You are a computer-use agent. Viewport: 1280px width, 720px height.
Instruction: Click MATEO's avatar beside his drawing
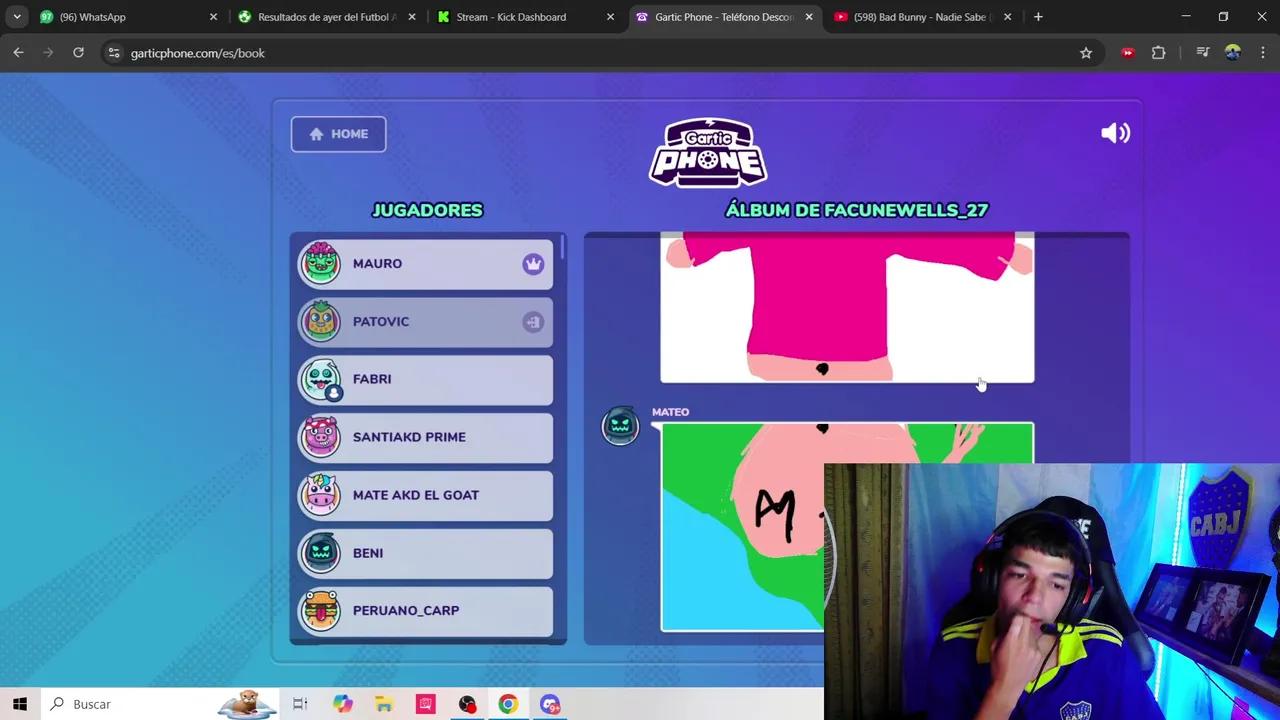tap(620, 425)
